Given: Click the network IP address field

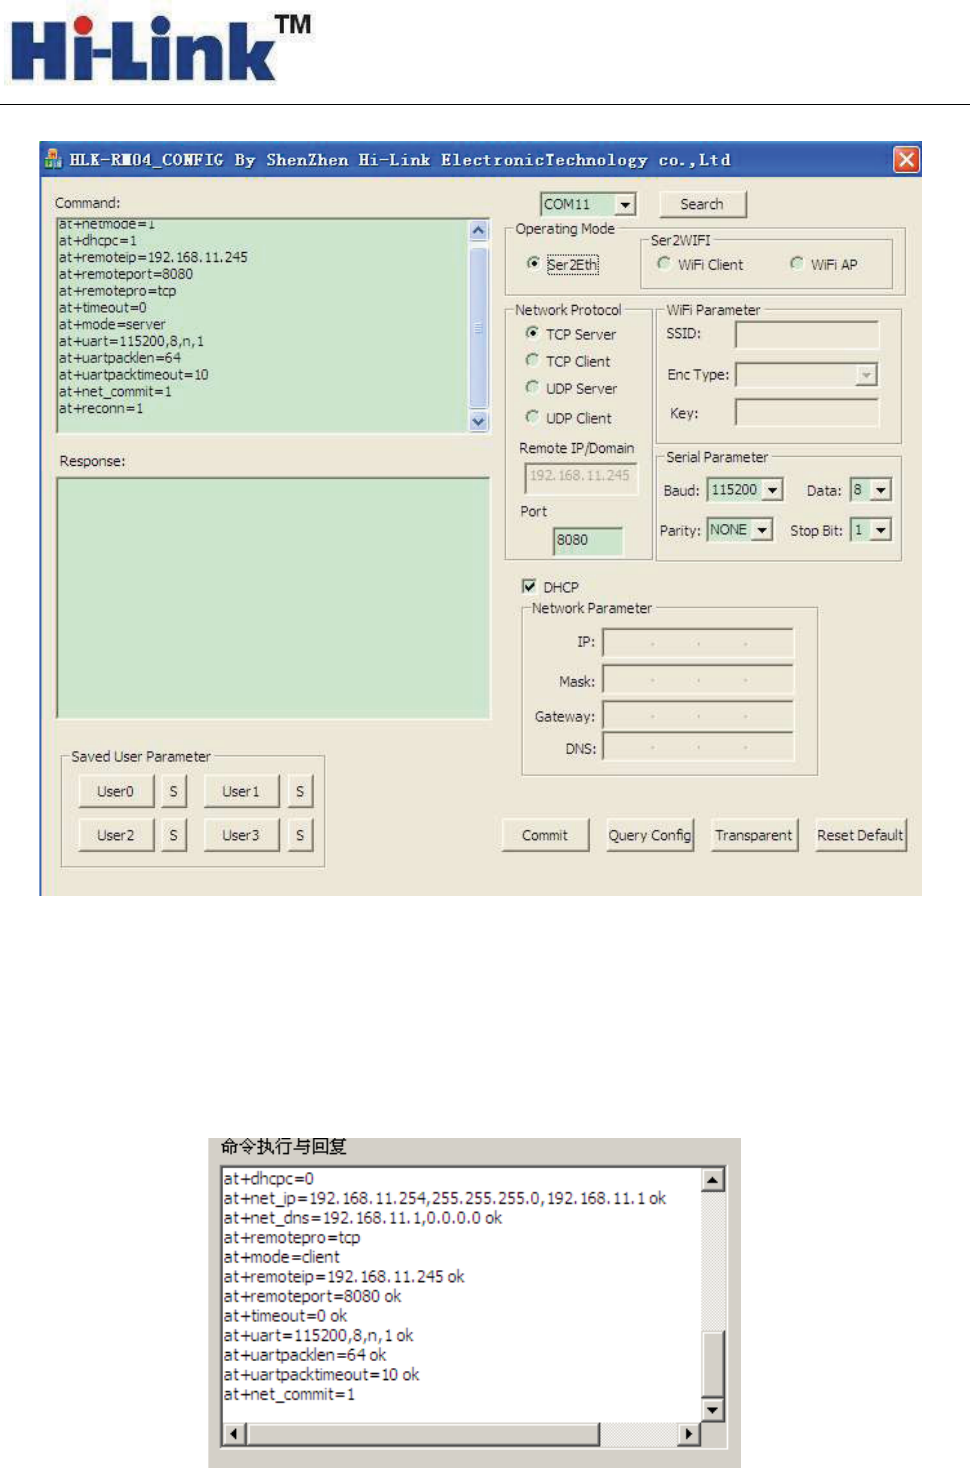Looking at the screenshot, I should [x=698, y=642].
